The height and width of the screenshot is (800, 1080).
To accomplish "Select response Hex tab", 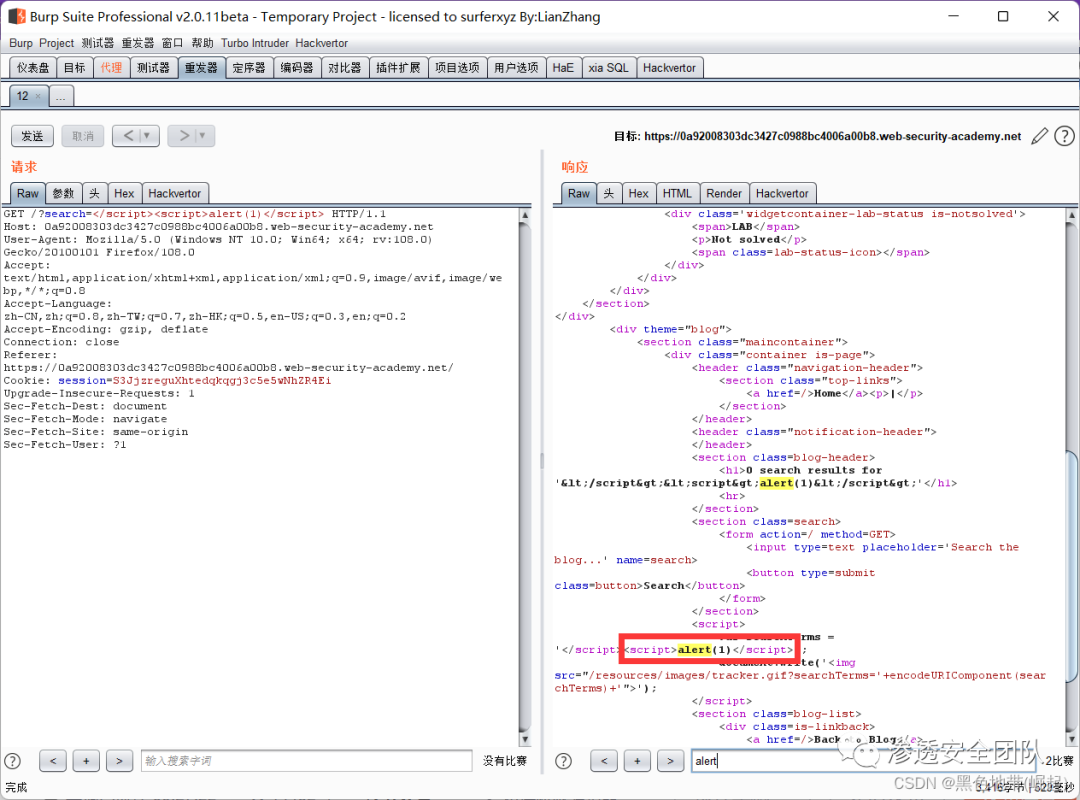I will point(638,194).
